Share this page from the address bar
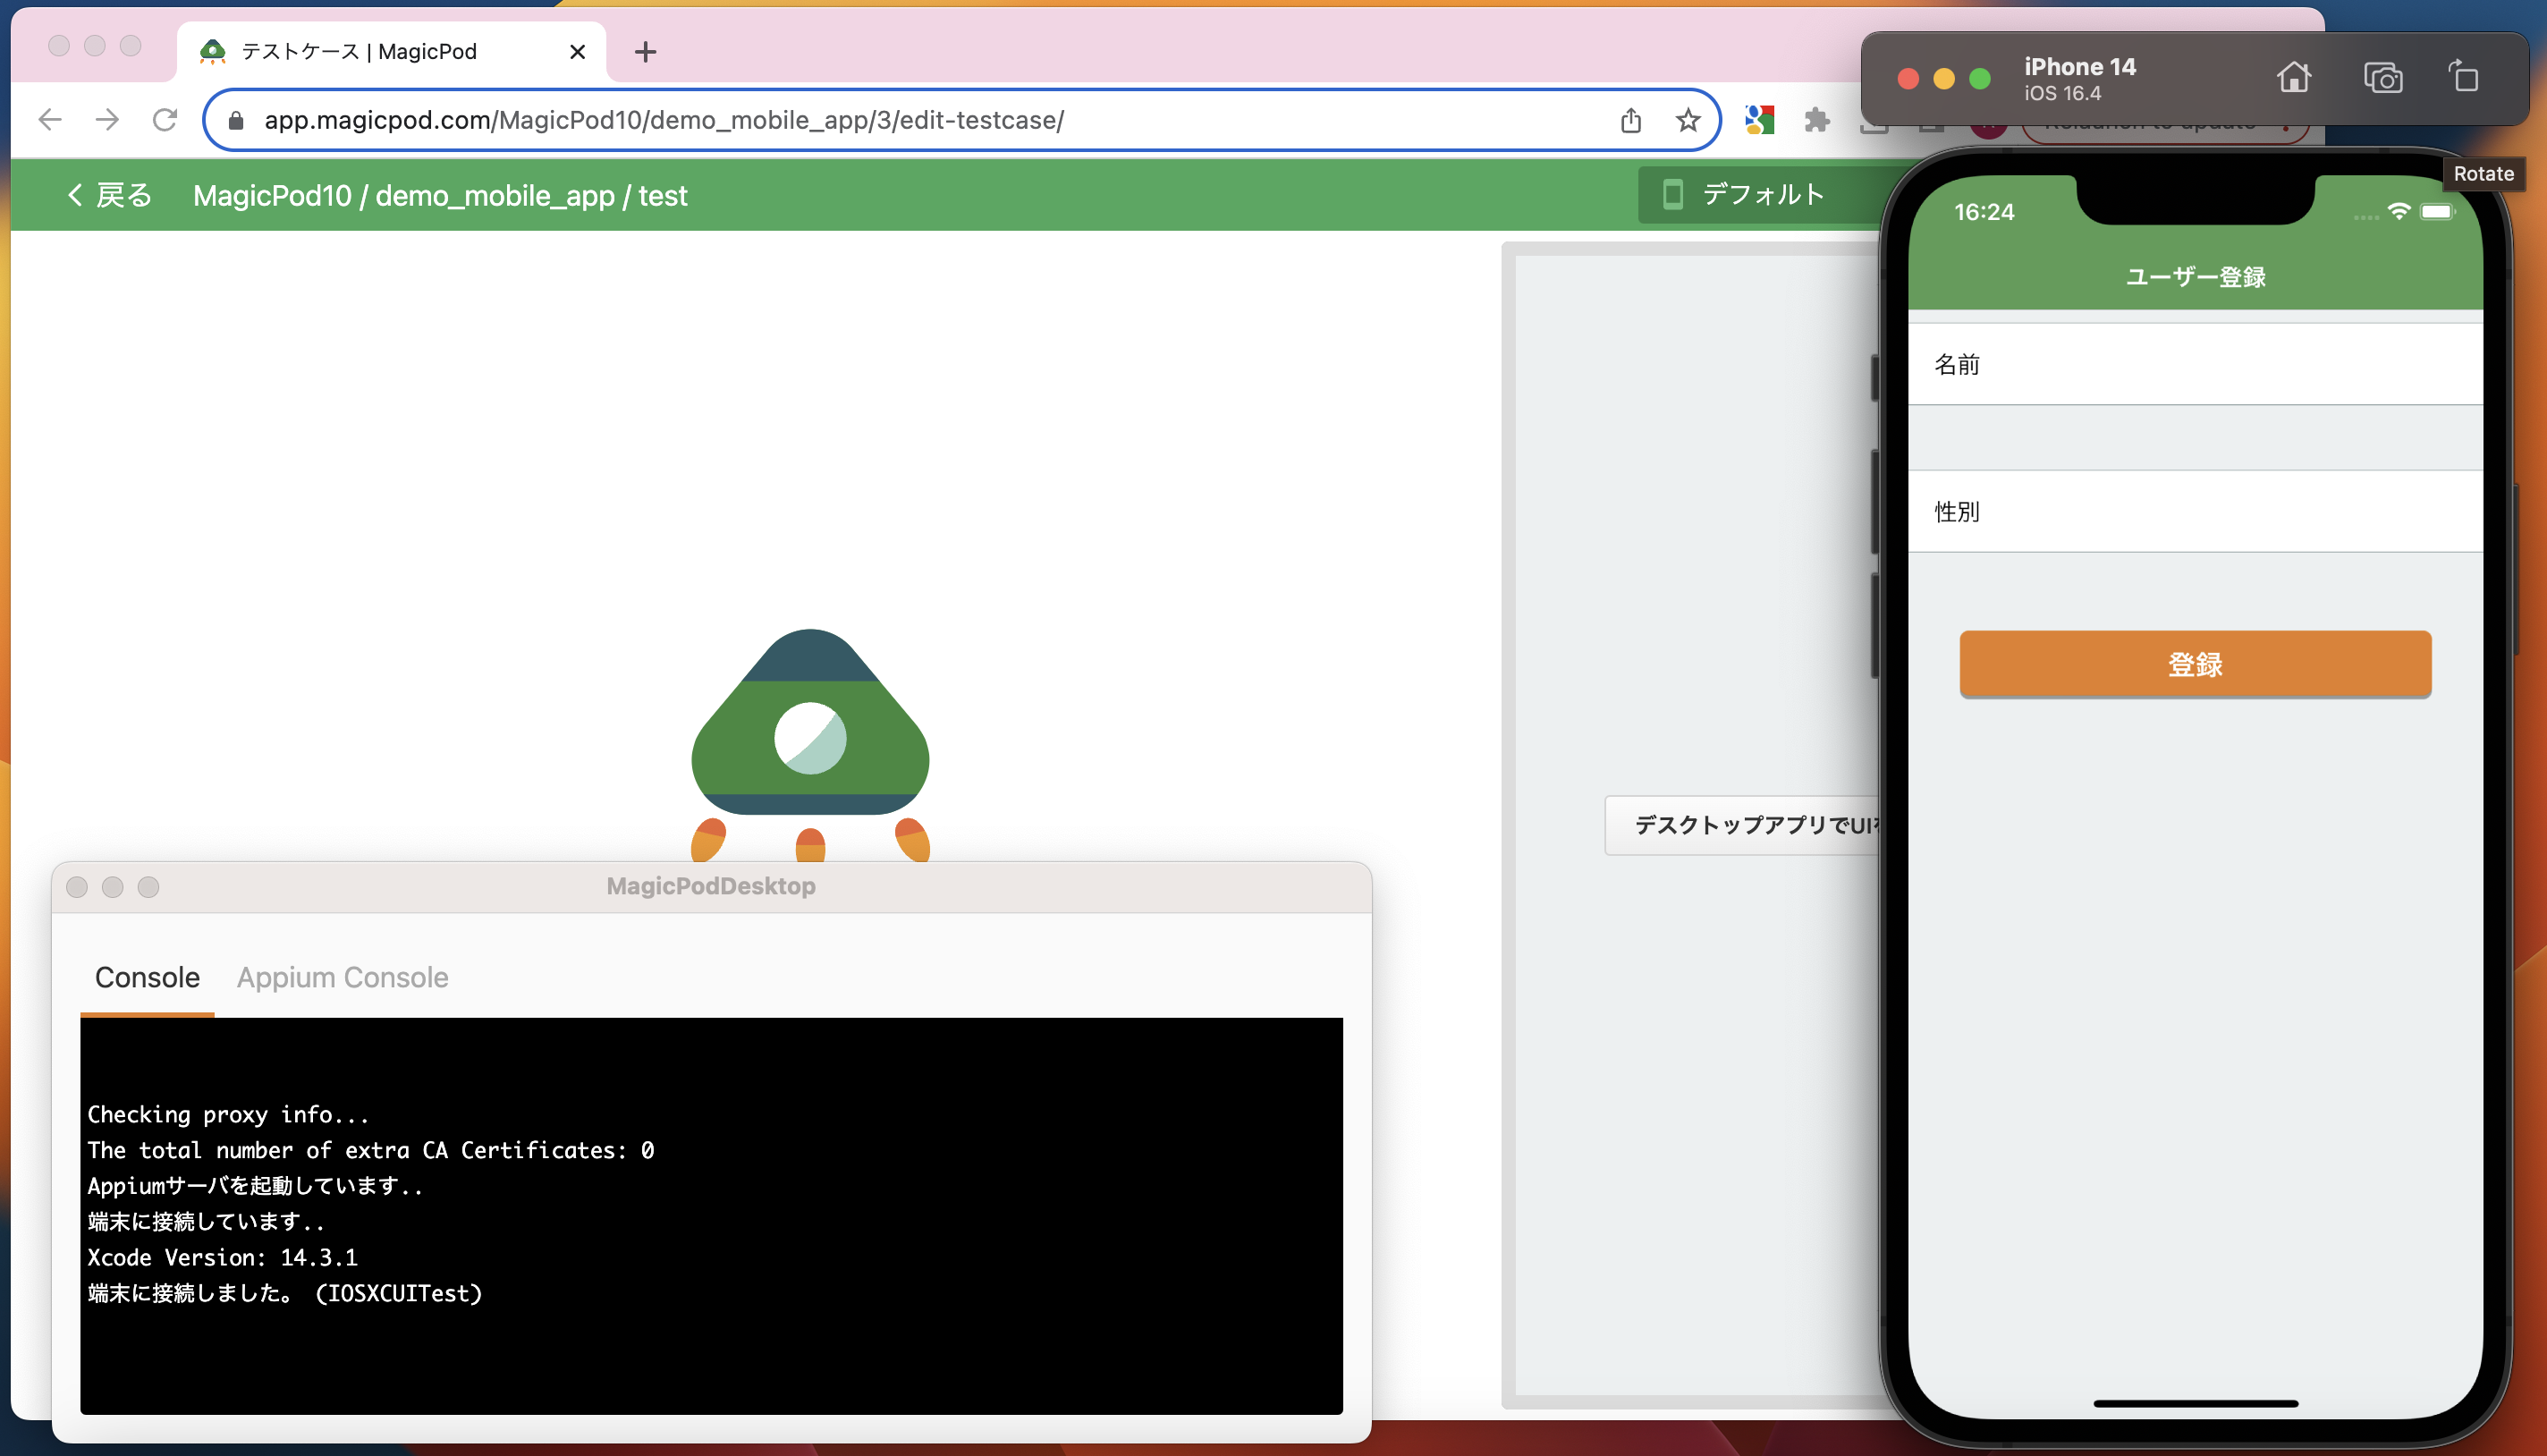The image size is (2547, 1456). coord(1631,120)
